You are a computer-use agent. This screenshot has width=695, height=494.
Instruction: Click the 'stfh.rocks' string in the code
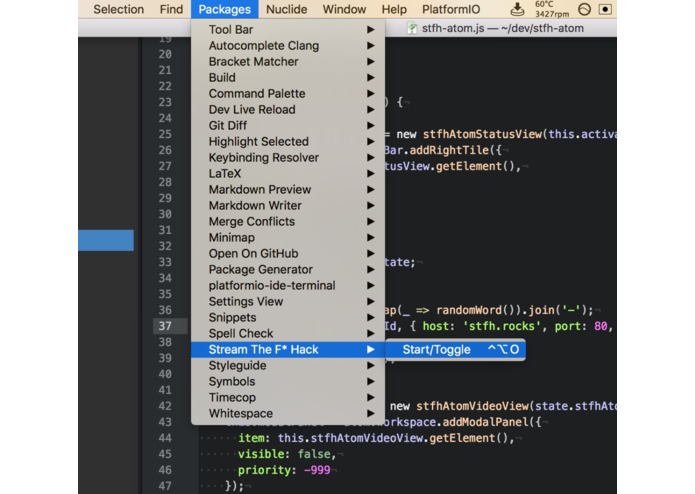point(502,326)
